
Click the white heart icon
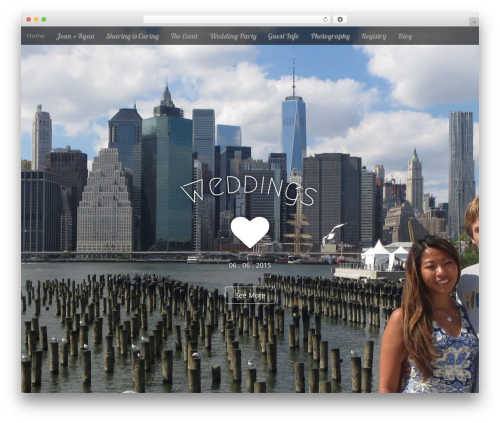[x=250, y=232]
